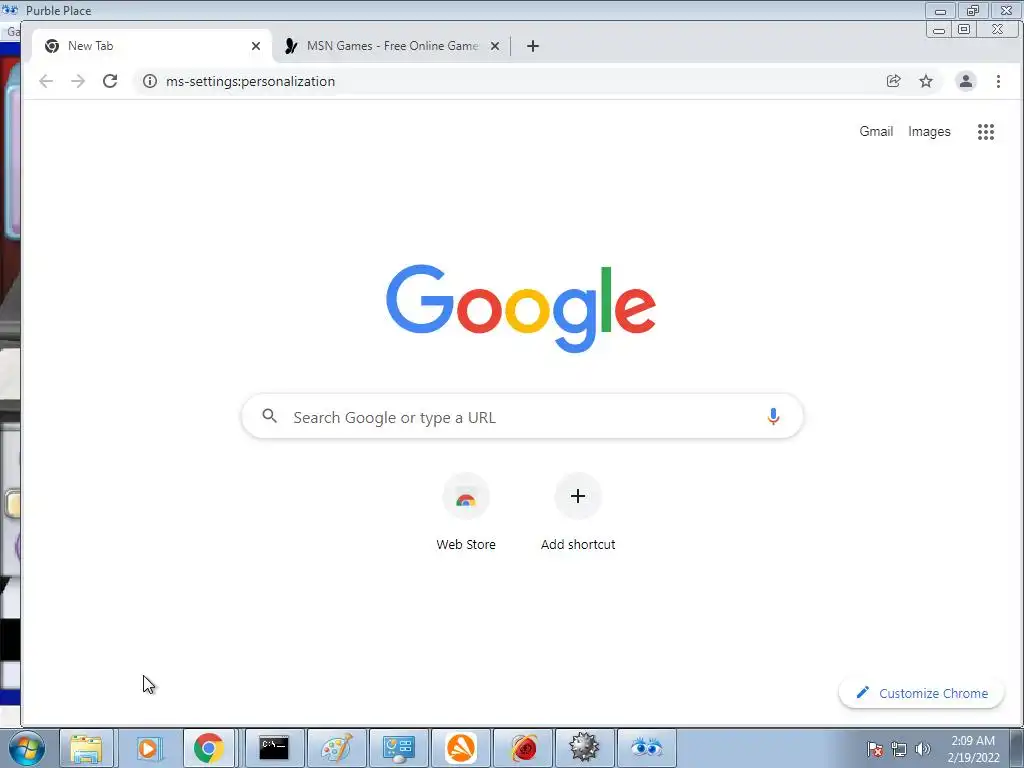Click the search magnifier icon
The width and height of the screenshot is (1024, 768).
point(269,416)
